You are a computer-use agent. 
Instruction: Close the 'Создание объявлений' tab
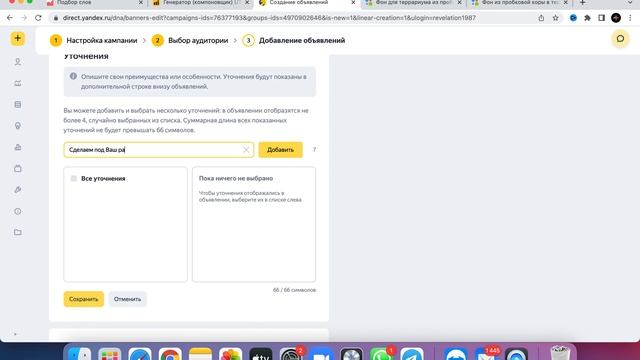353,2
